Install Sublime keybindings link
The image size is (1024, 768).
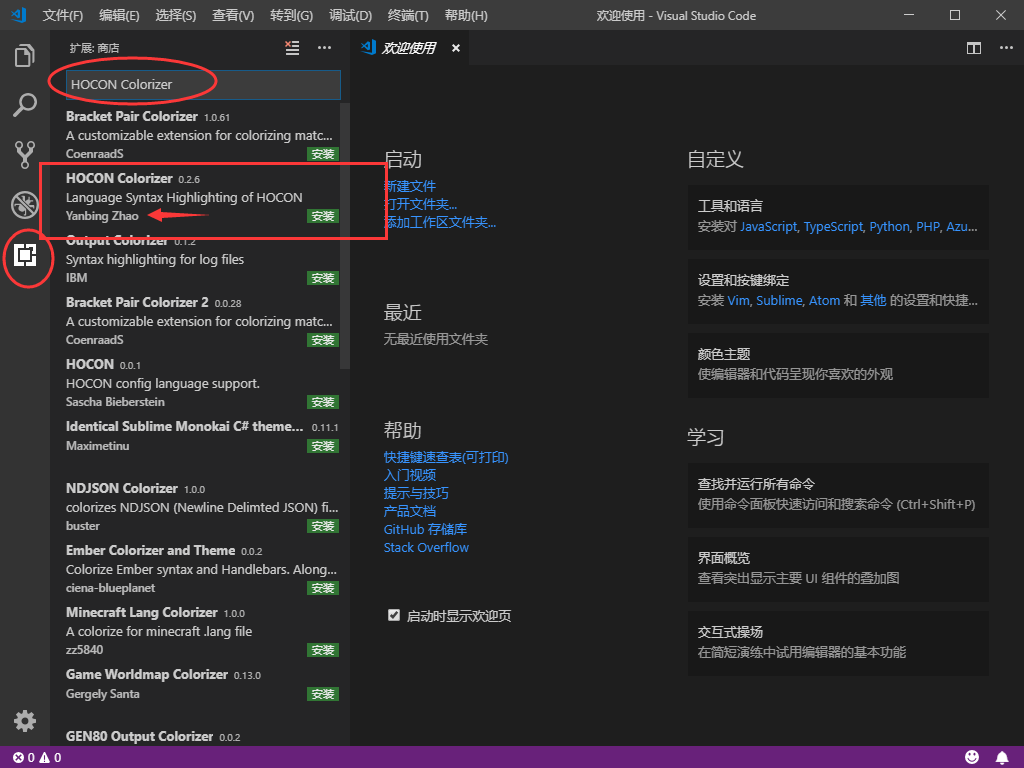pyautogui.click(x=779, y=300)
